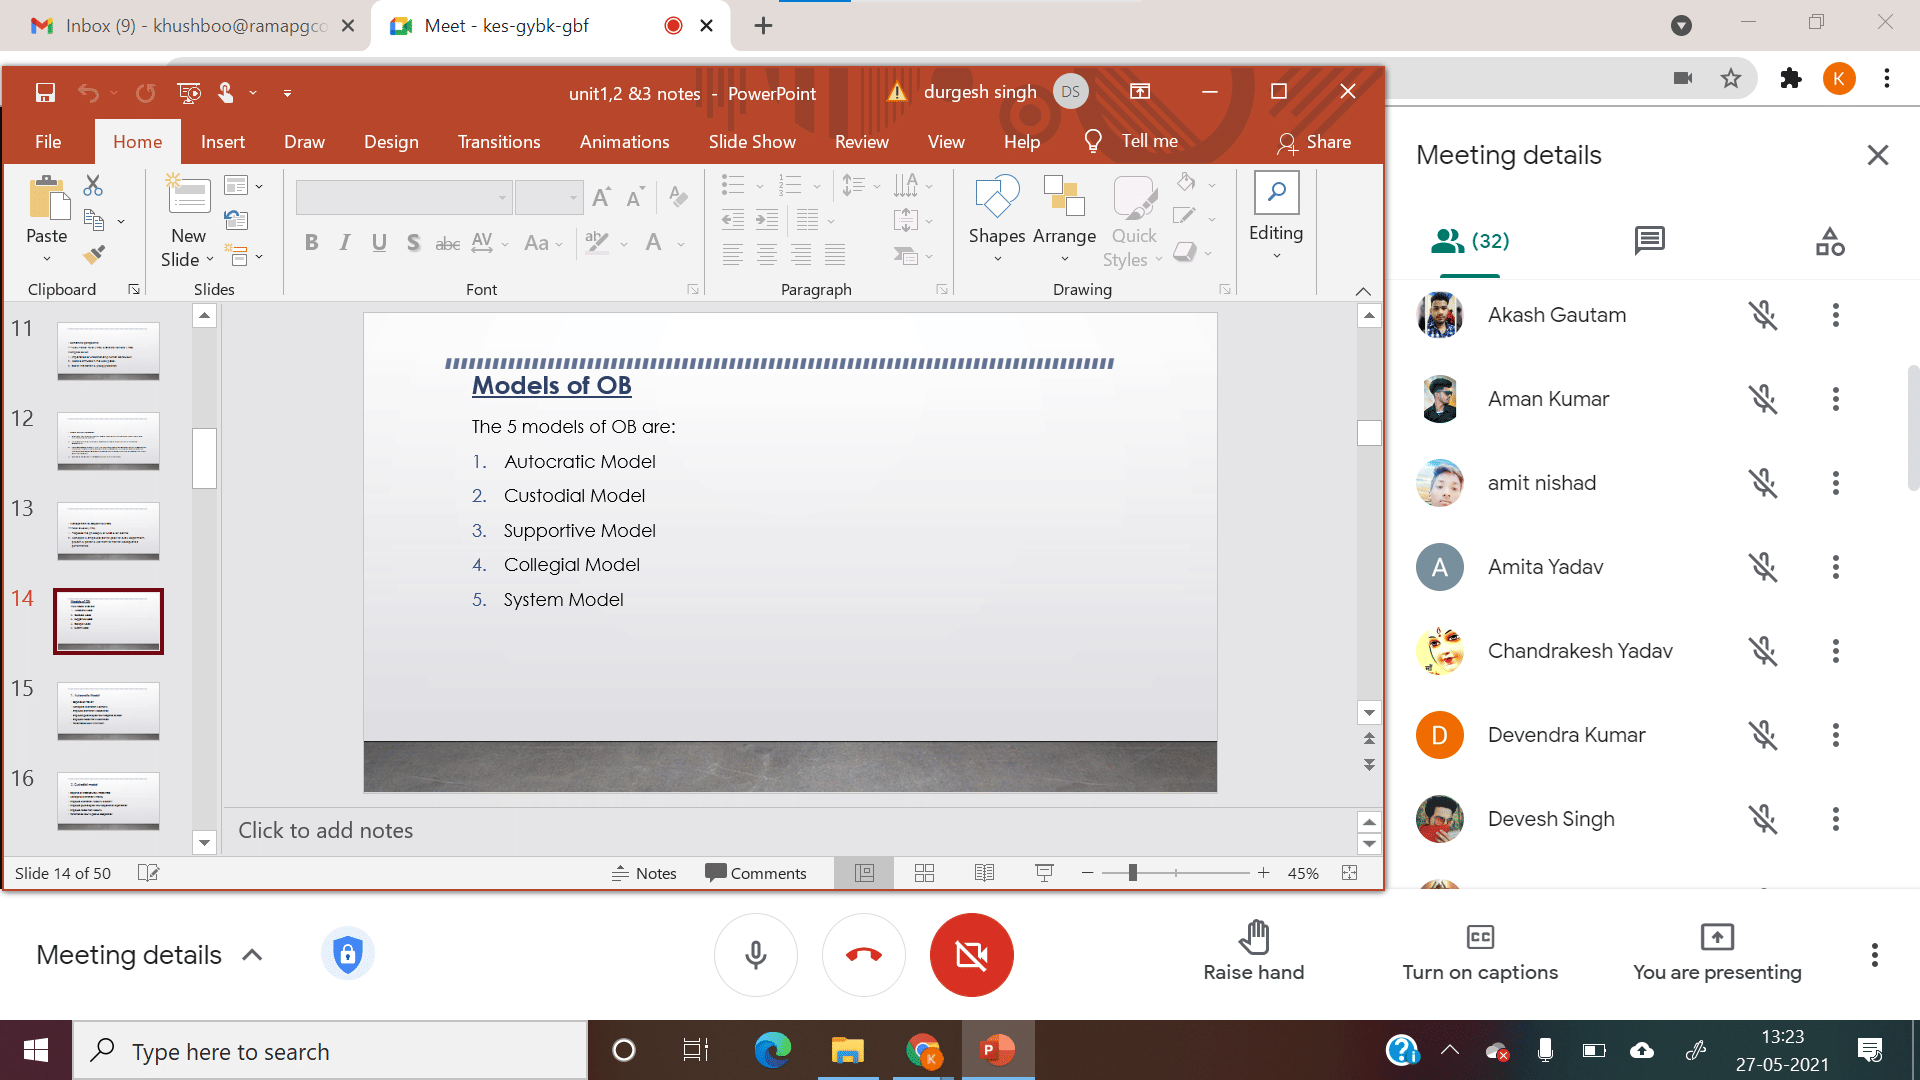1920x1080 pixels.
Task: Select the Center alignment icon
Action: (766, 255)
